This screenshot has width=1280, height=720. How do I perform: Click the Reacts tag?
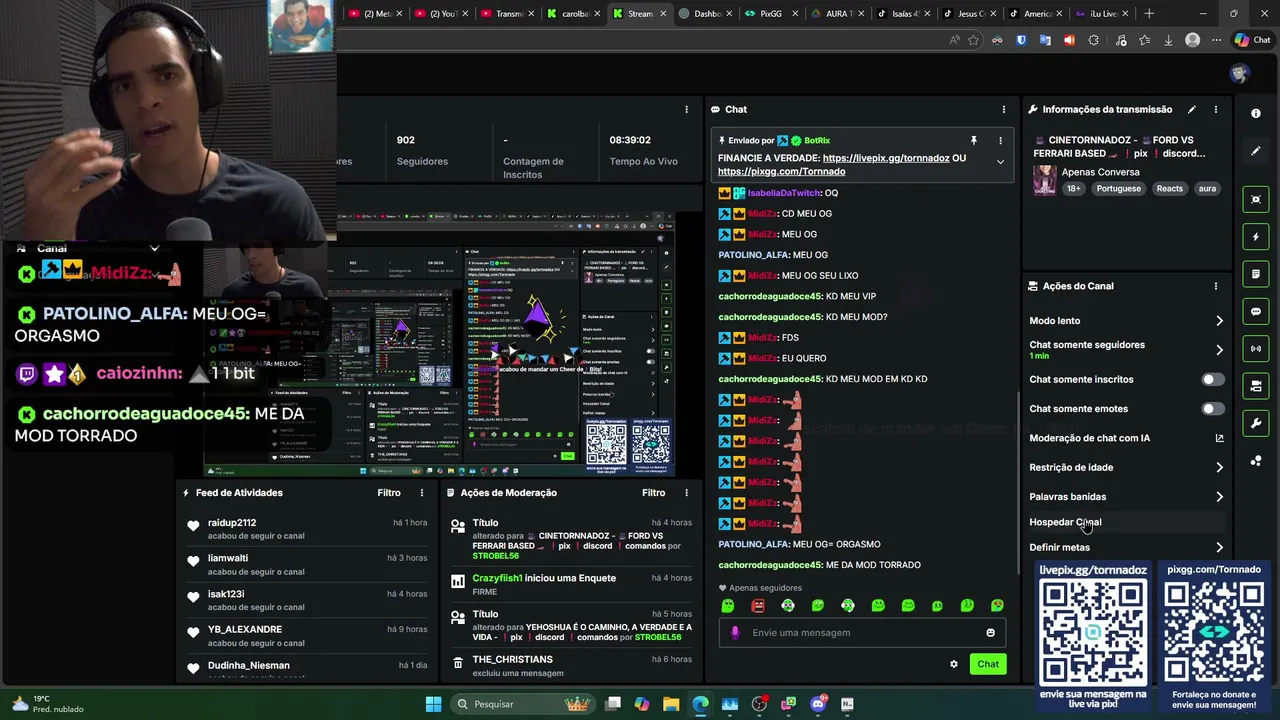(1169, 189)
